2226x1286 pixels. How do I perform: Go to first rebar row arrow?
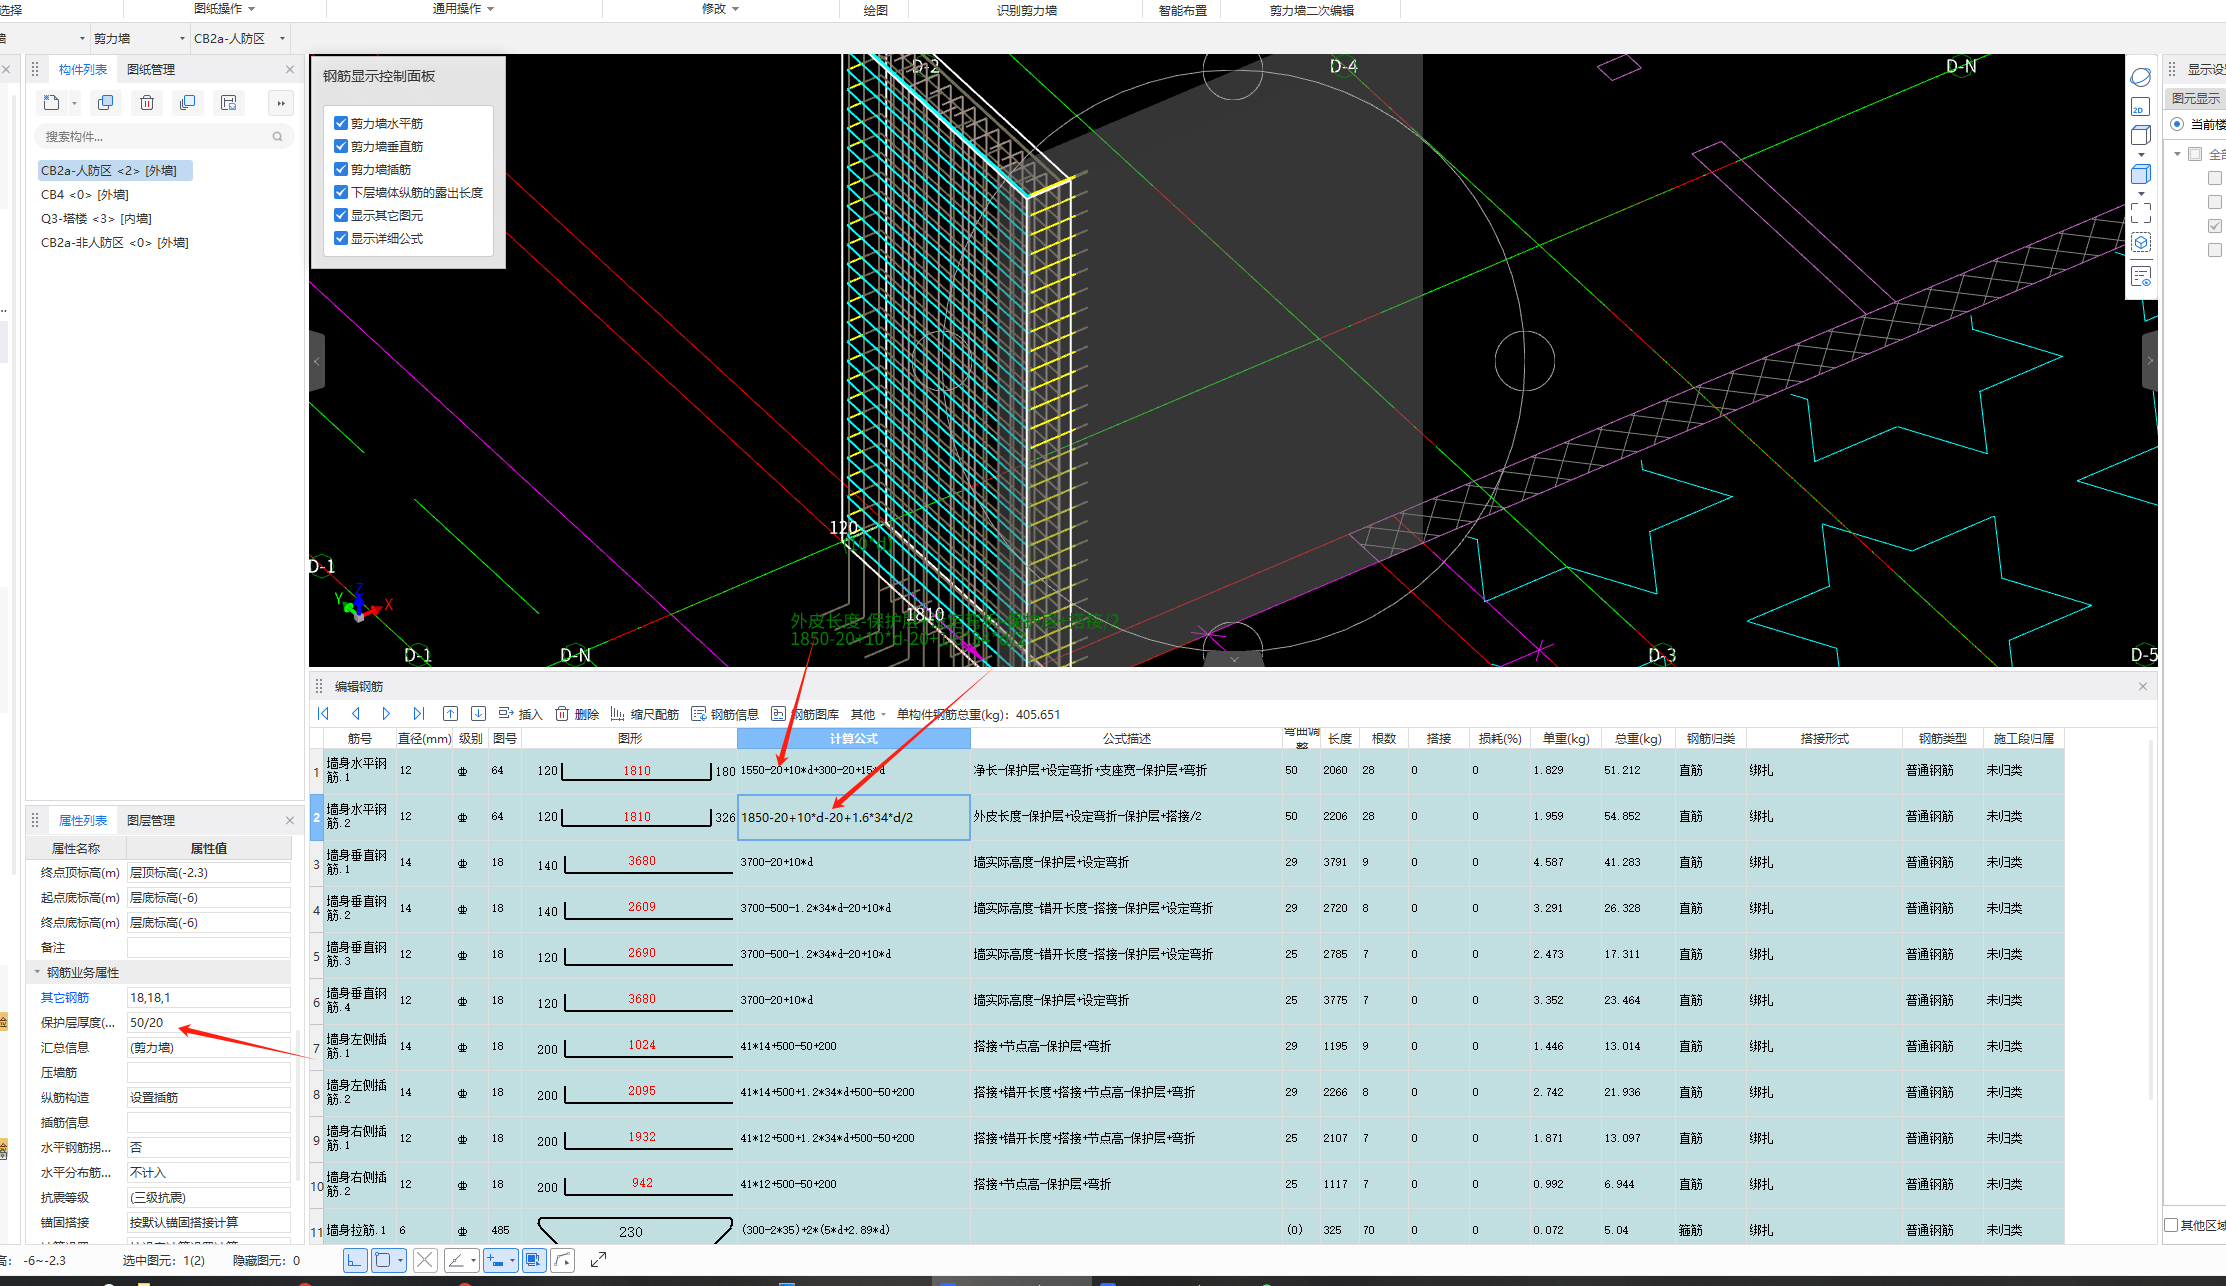point(323,714)
